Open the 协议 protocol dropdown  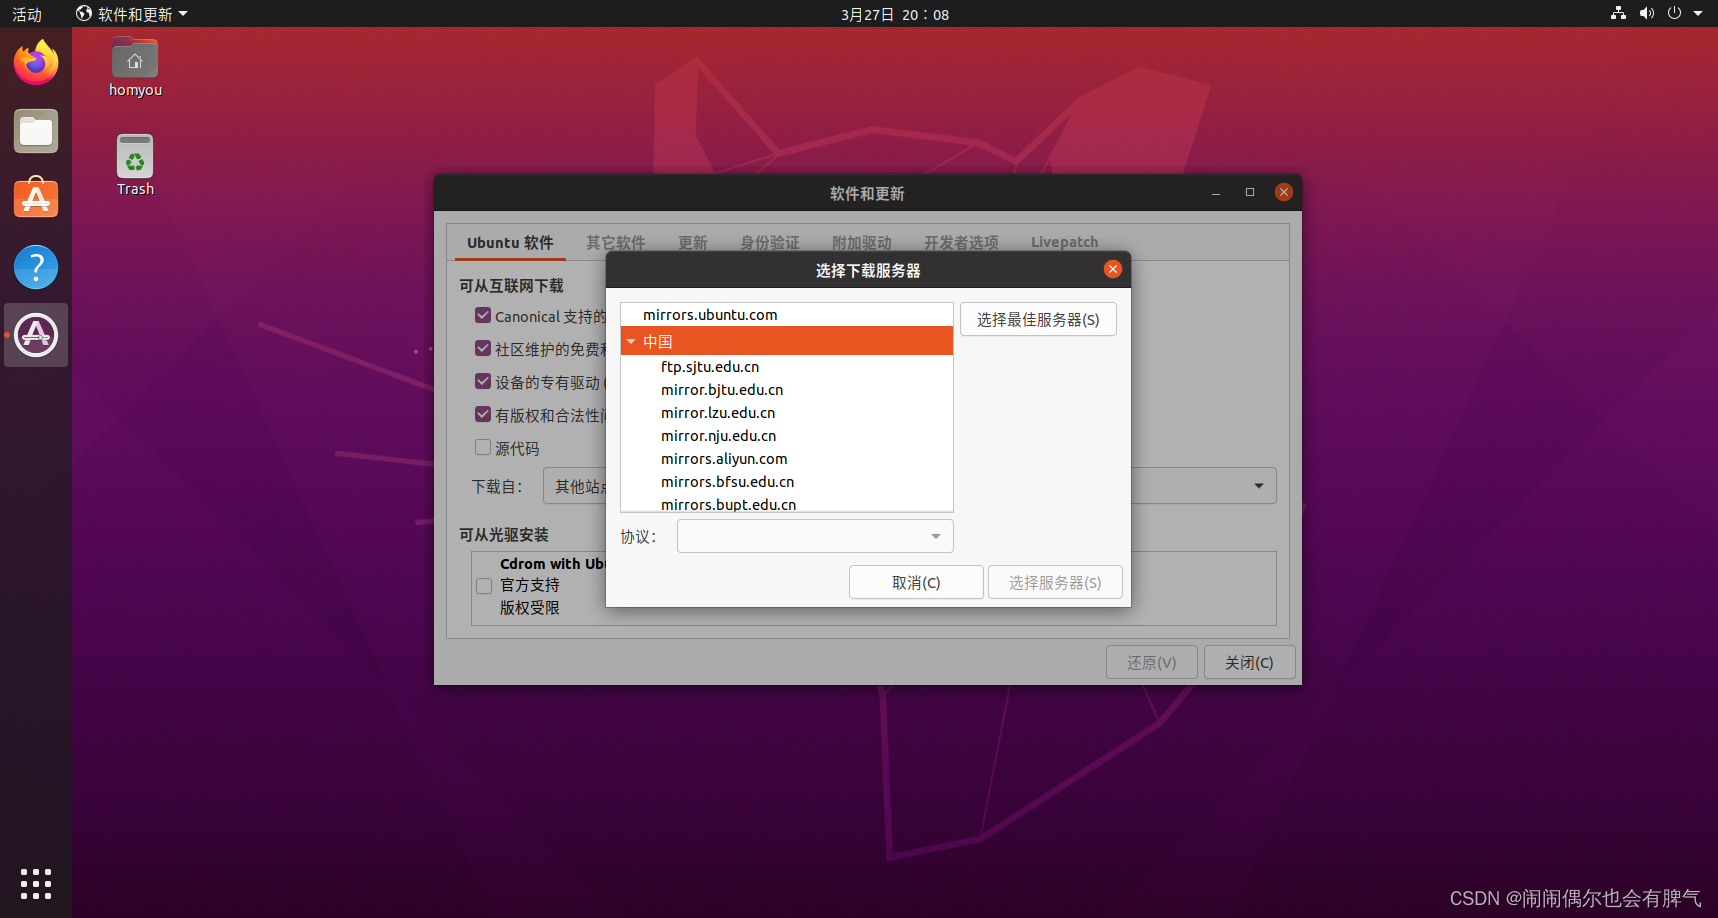point(815,536)
